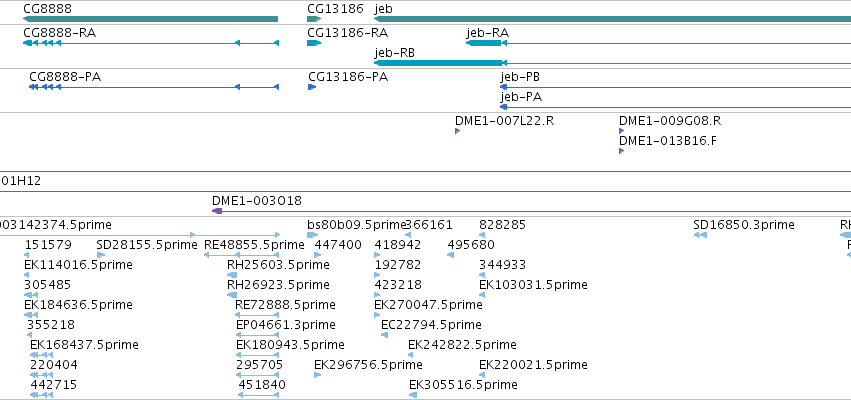This screenshot has width=851, height=400.
Task: Select the EC22794.5prime EST glyph
Action: [385, 335]
